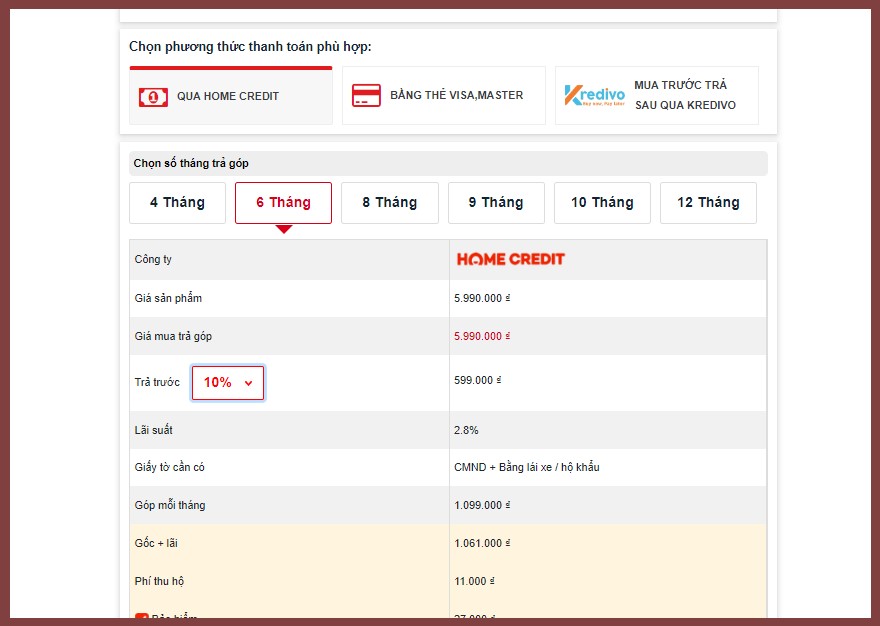Click Chọn phương thức thanh toán phù hợp heading
The width and height of the screenshot is (880, 626).
[x=250, y=47]
